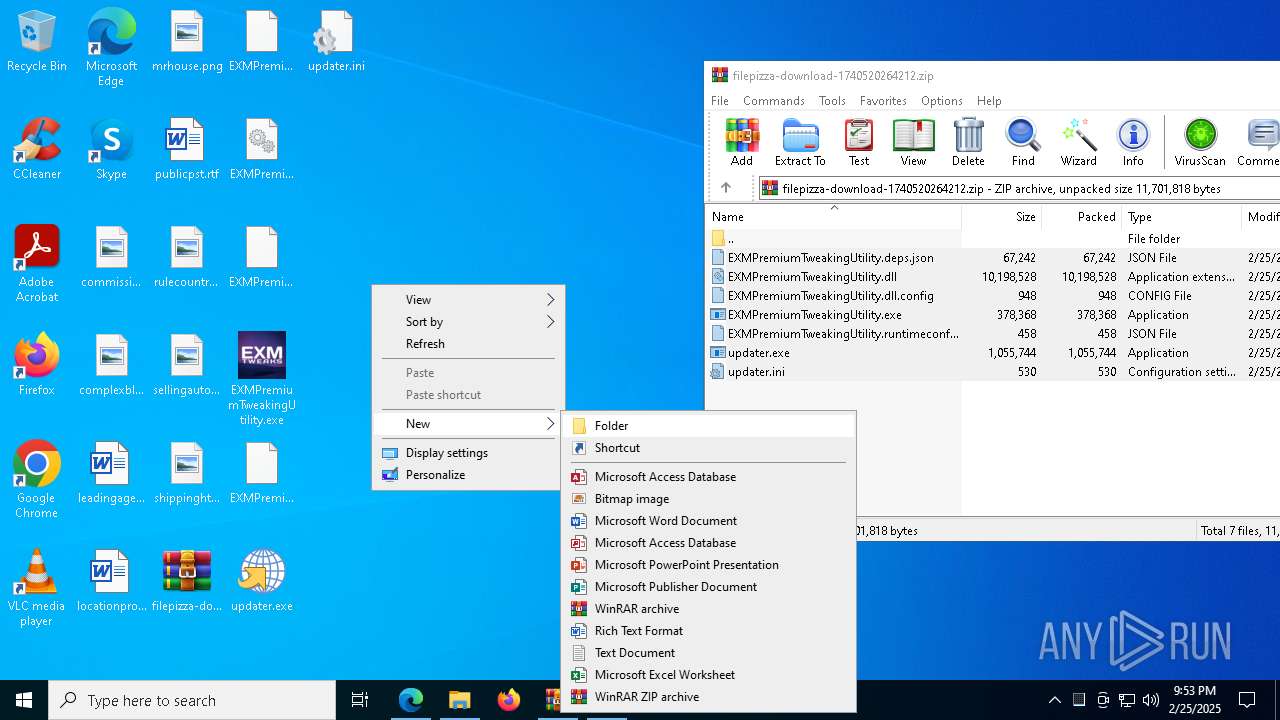
Task: Create a new Shortcut from submenu
Action: coord(708,448)
